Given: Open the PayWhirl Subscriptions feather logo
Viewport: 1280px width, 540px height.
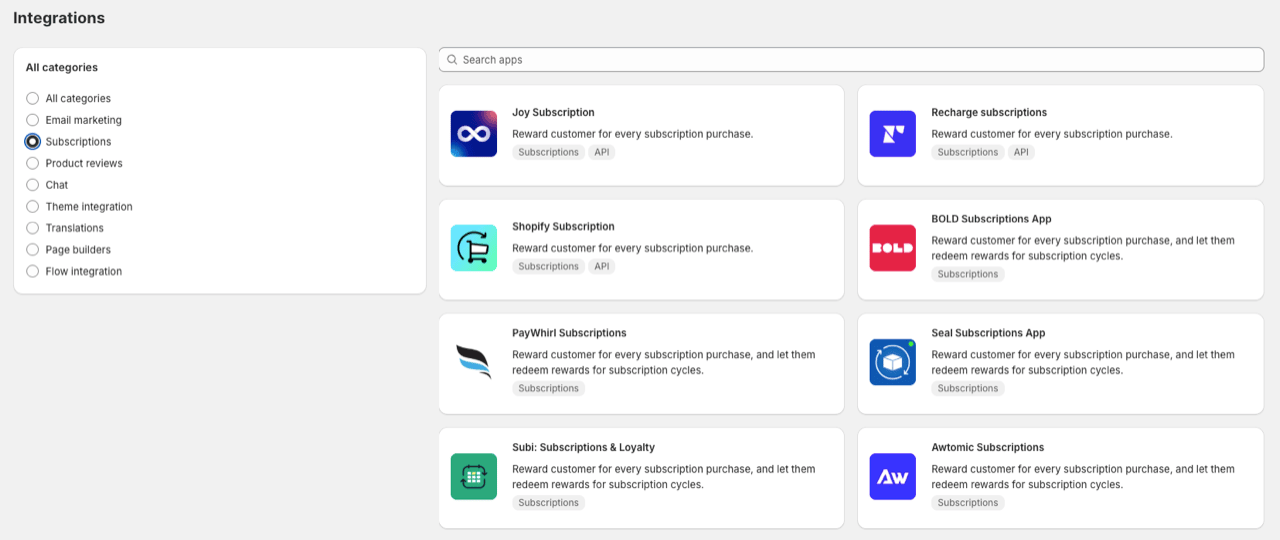Looking at the screenshot, I should pos(474,362).
